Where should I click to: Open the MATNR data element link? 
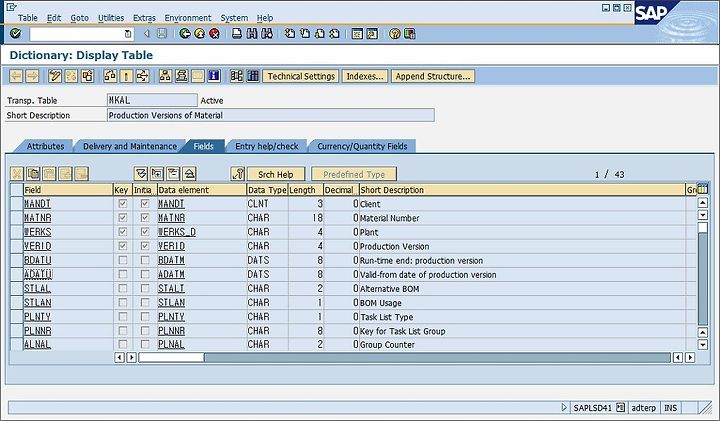point(171,218)
